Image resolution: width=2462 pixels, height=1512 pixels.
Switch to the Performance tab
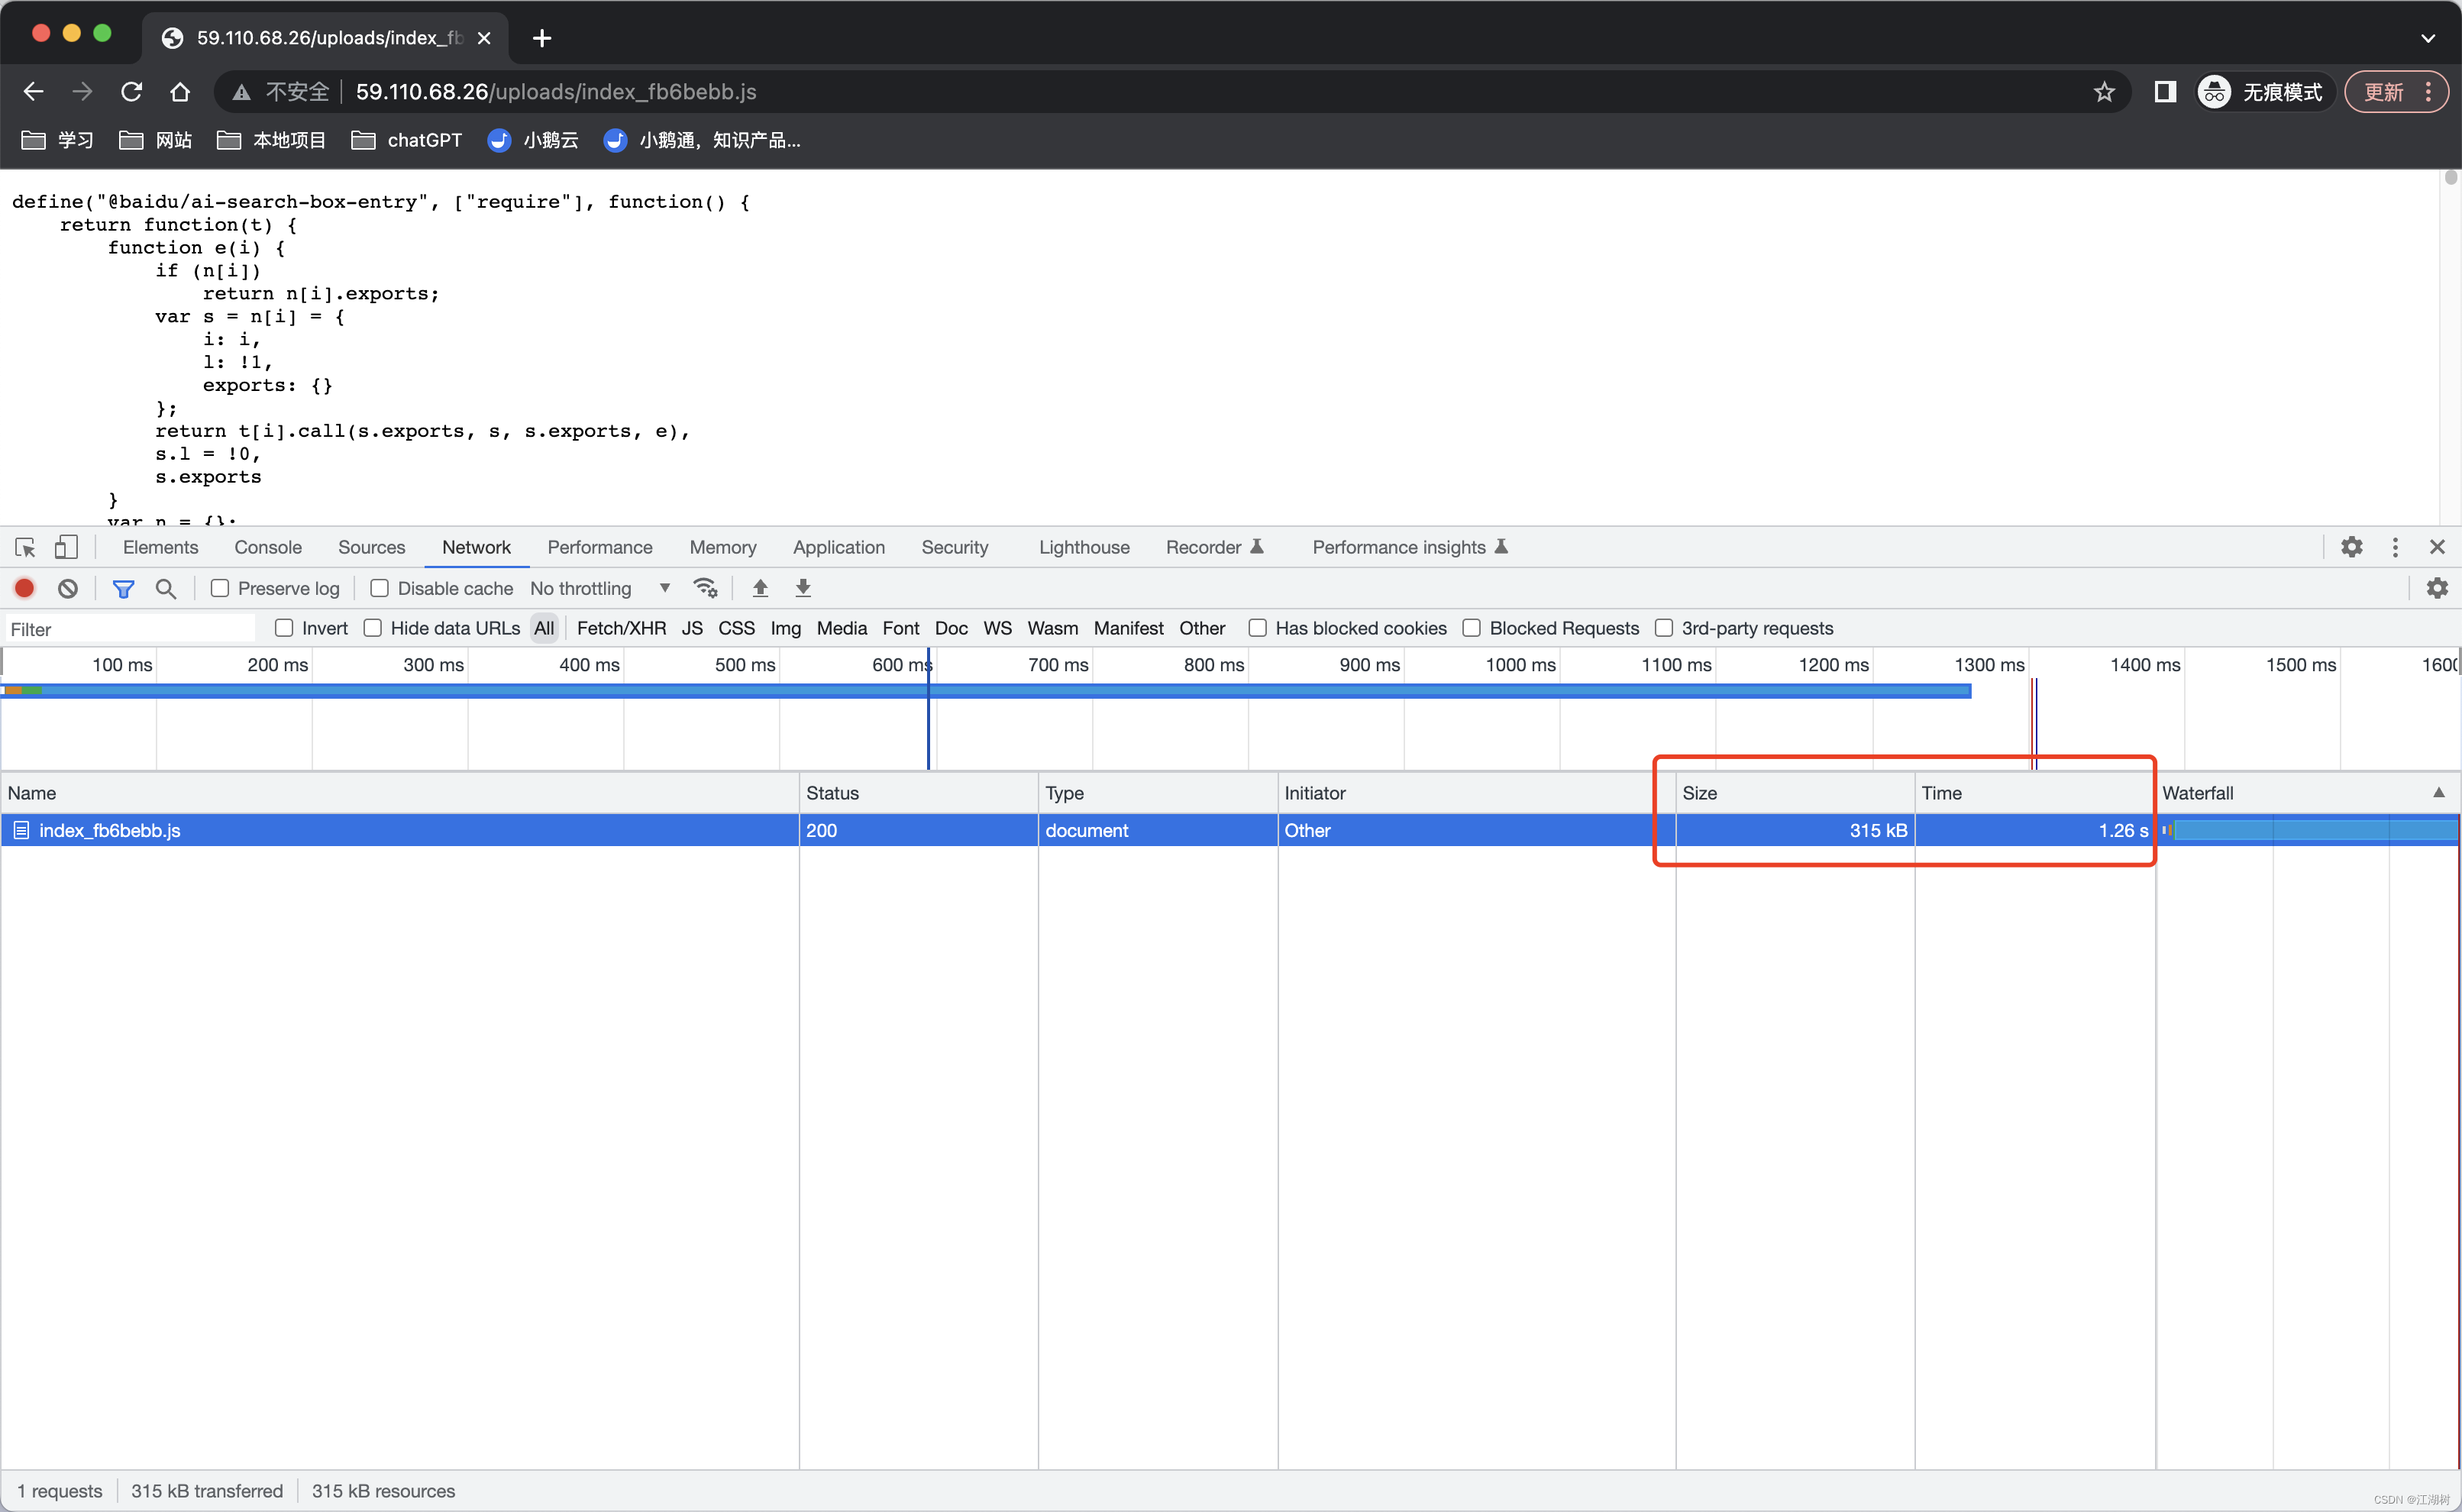(600, 547)
